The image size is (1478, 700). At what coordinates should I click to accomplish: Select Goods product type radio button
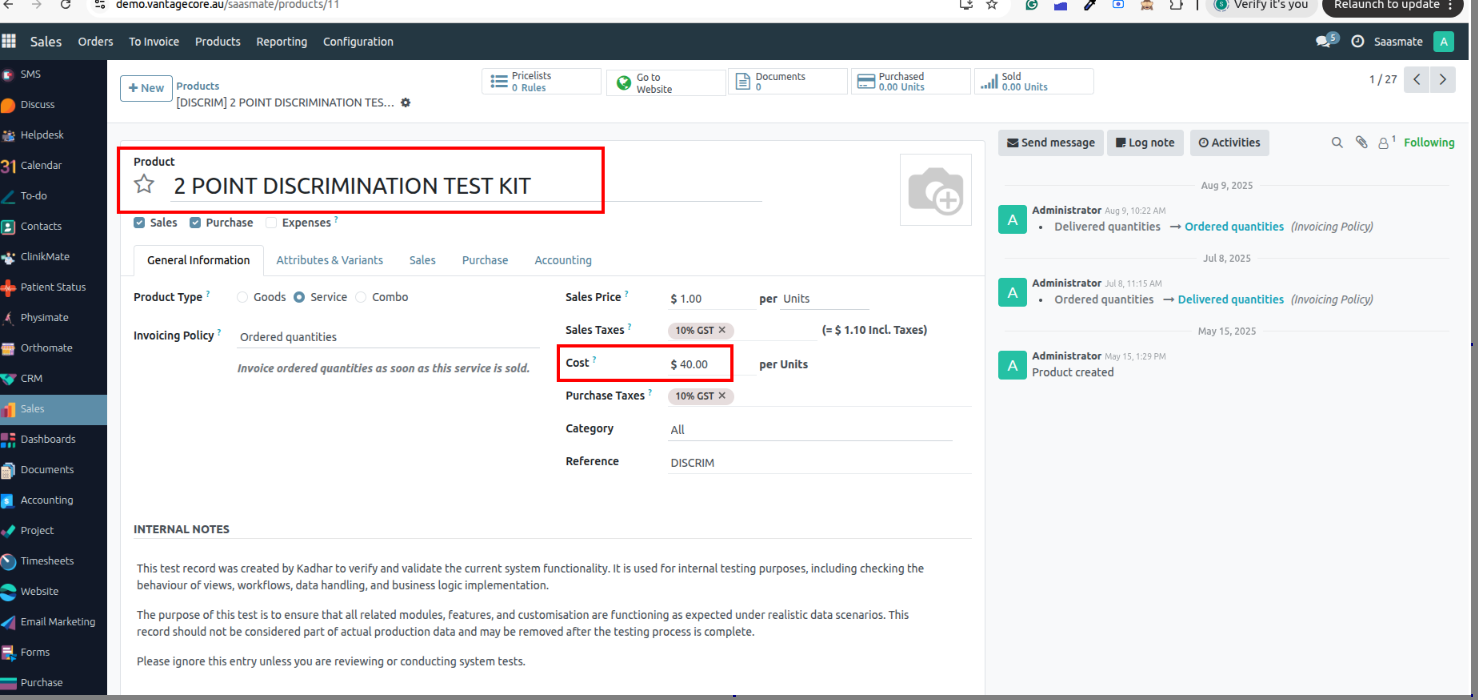(243, 297)
